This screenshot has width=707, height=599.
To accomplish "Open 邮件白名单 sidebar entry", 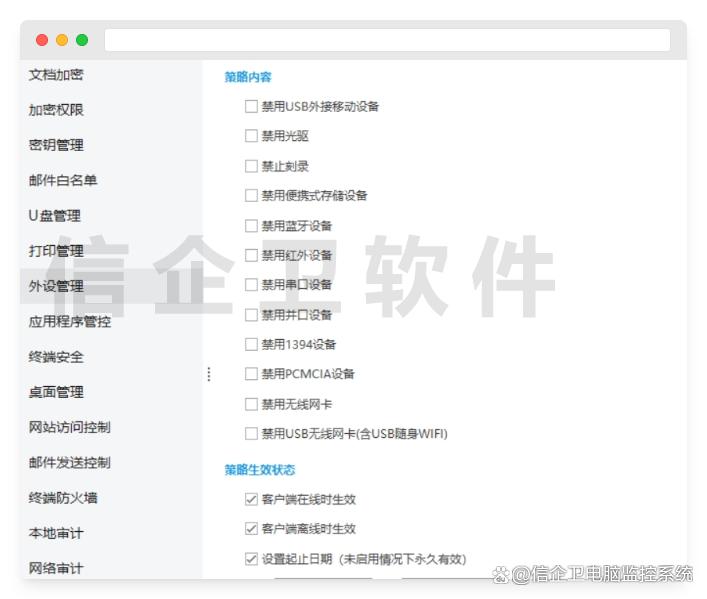I will point(63,180).
